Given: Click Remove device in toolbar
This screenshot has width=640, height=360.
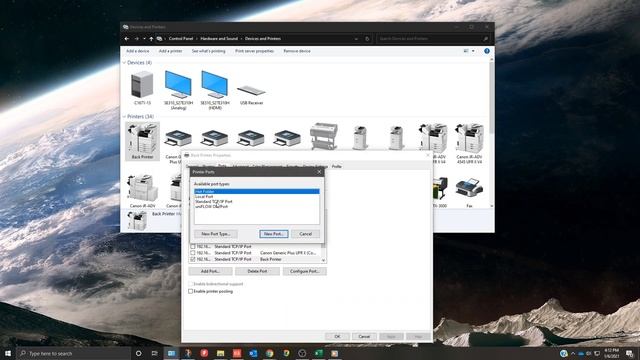Looking at the screenshot, I should [297, 51].
